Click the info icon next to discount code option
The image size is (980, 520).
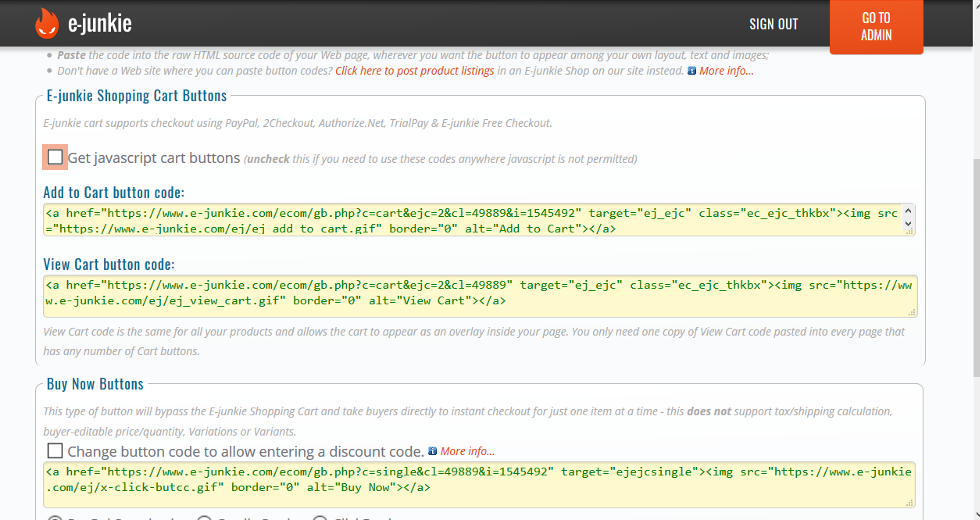click(x=432, y=451)
